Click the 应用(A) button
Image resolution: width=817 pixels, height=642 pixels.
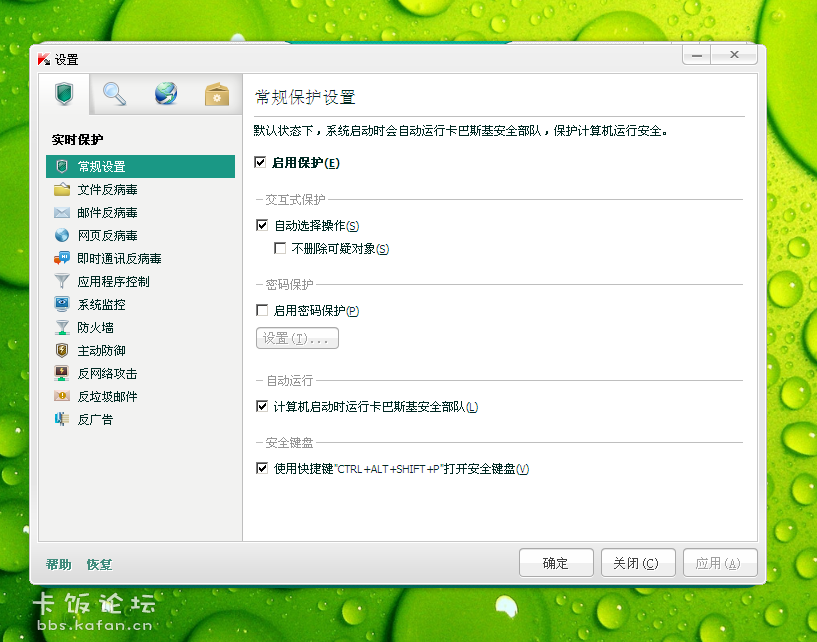(720, 563)
